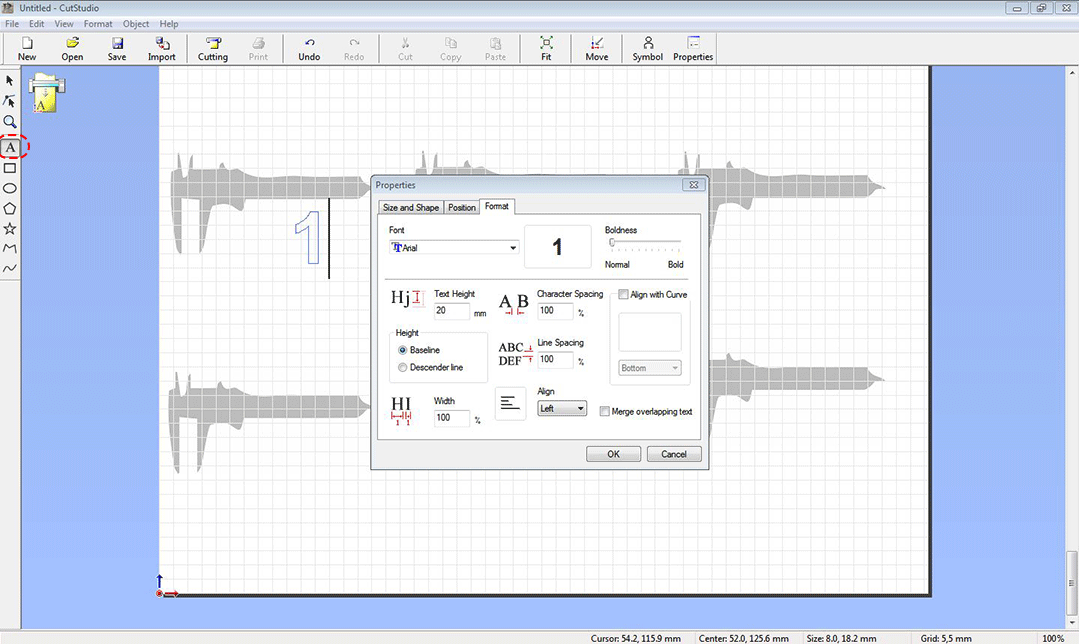Click the Character Spacing input field
The width and height of the screenshot is (1079, 644).
click(555, 311)
